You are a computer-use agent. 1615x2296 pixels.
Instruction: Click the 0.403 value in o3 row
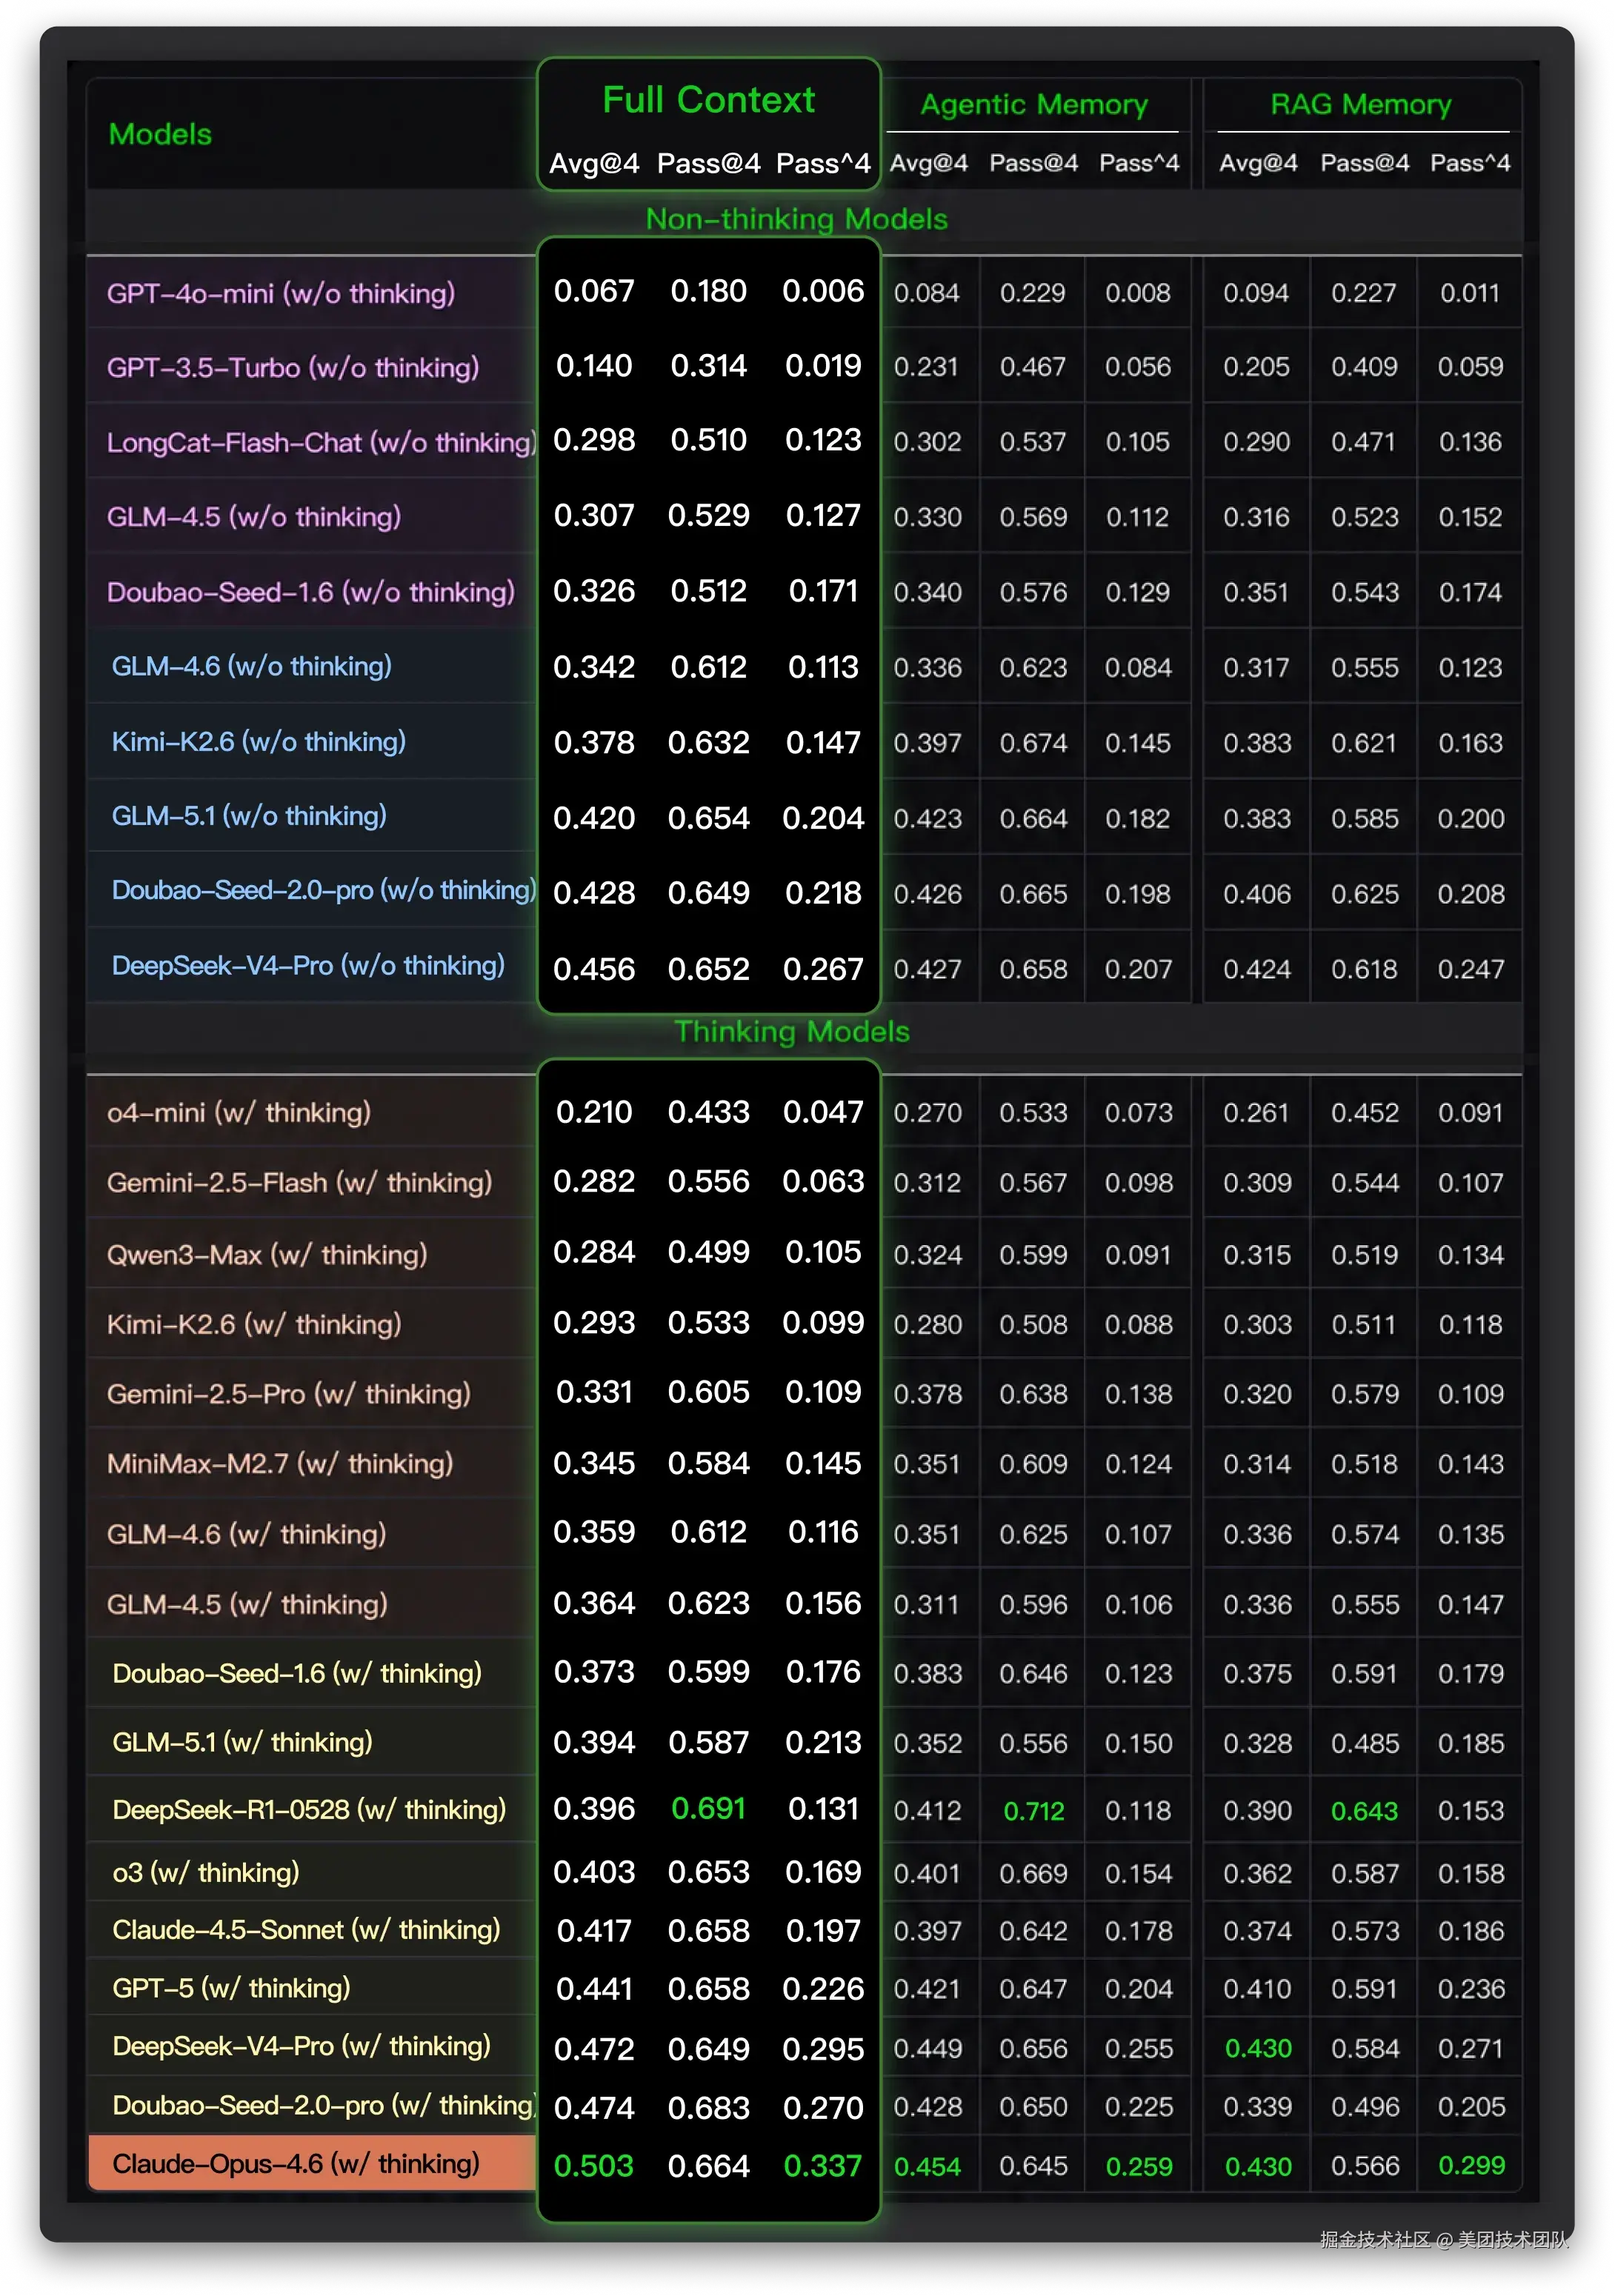pyautogui.click(x=594, y=1871)
